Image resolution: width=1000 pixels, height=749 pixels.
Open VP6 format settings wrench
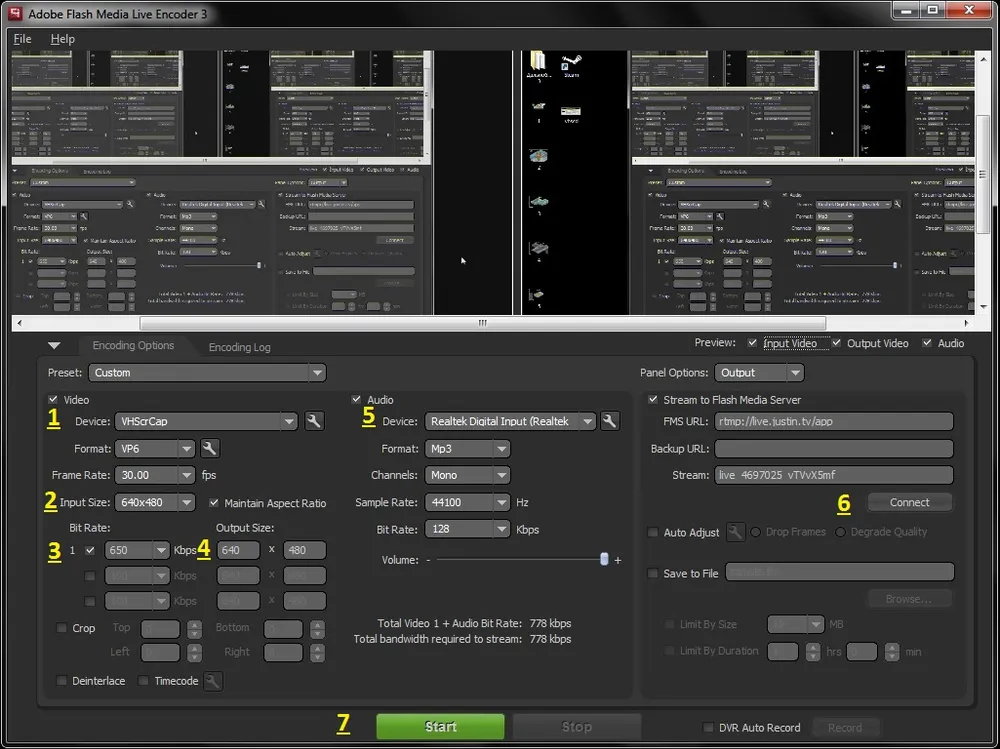point(209,448)
